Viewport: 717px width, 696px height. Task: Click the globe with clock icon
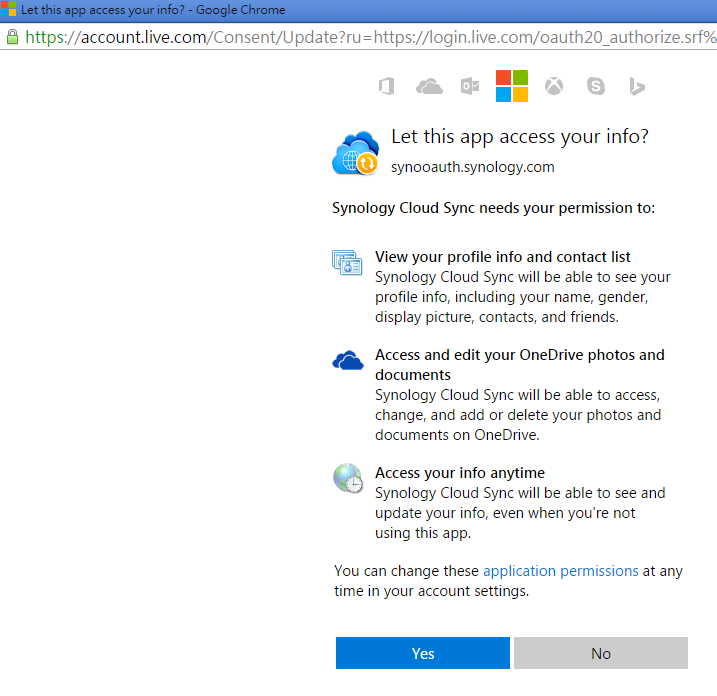(347, 478)
